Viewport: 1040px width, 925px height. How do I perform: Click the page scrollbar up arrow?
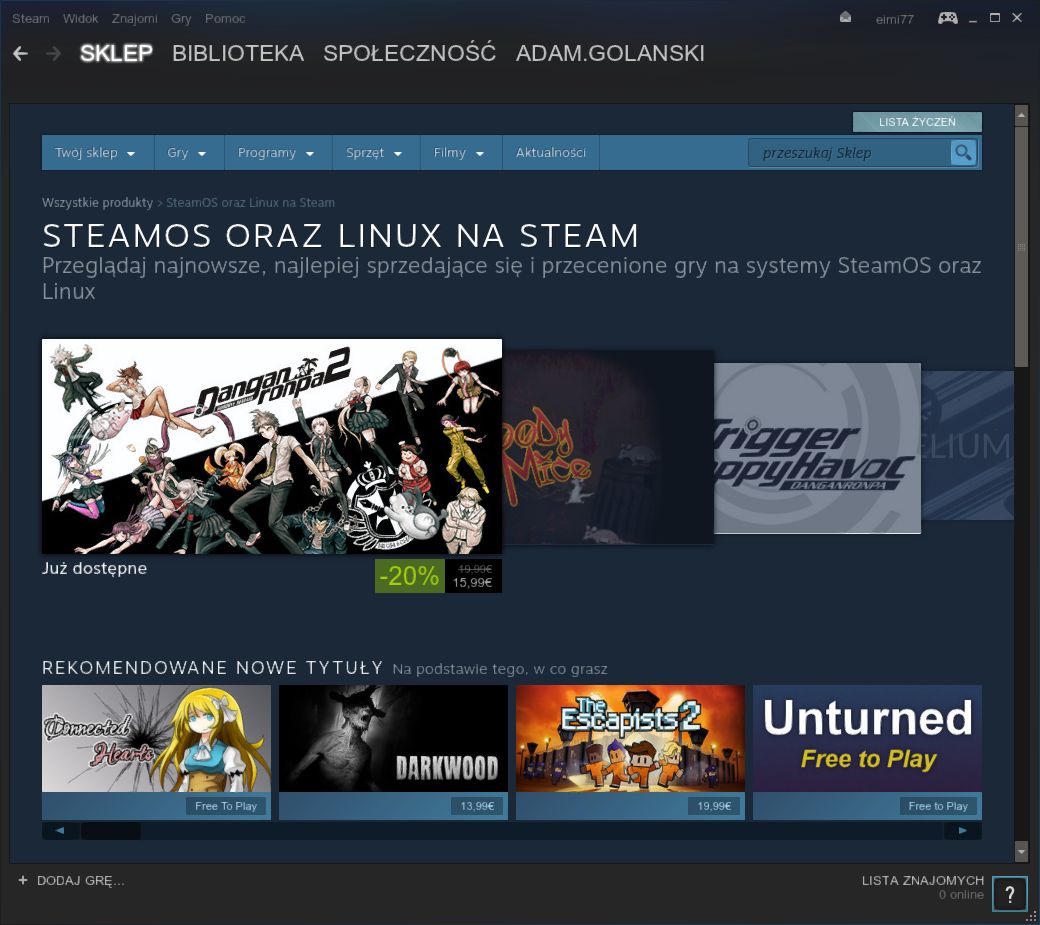coord(1021,115)
